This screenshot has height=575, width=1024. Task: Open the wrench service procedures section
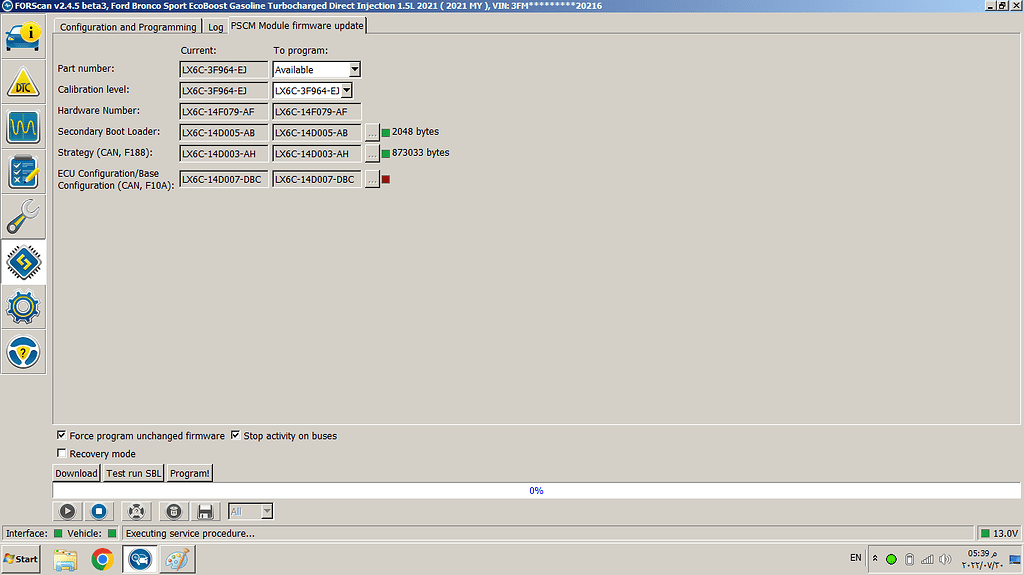click(x=23, y=217)
